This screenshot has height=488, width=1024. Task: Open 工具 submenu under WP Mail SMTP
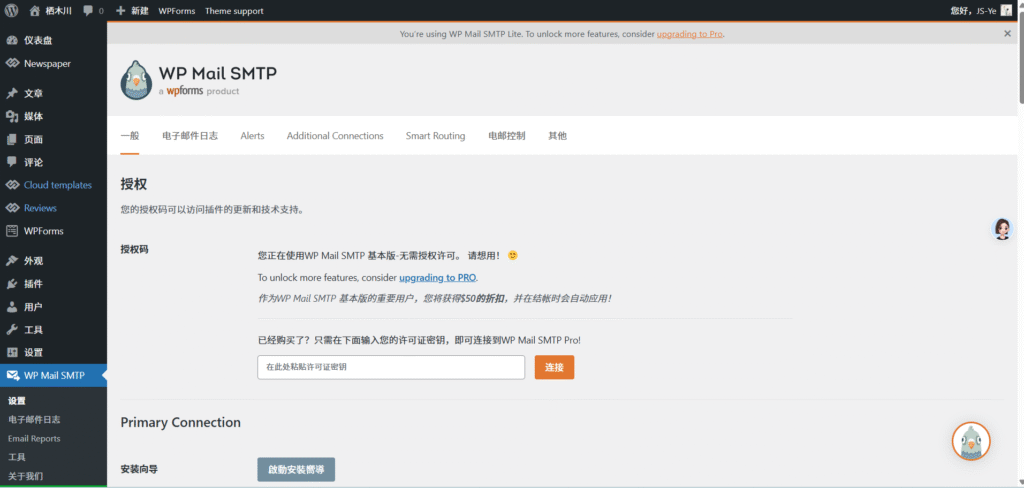pos(16,457)
